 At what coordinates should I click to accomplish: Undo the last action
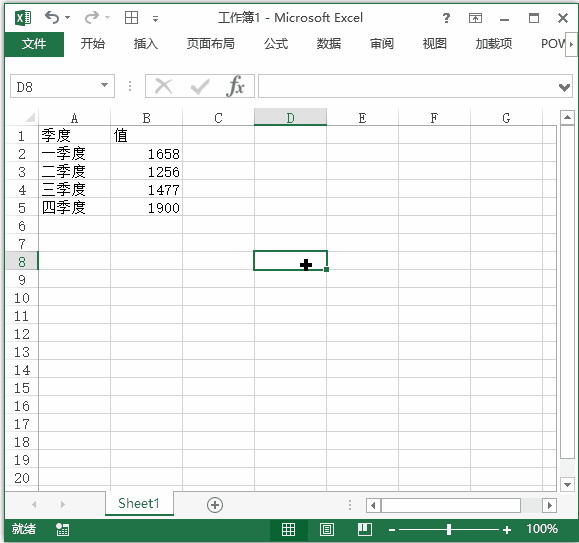point(52,17)
